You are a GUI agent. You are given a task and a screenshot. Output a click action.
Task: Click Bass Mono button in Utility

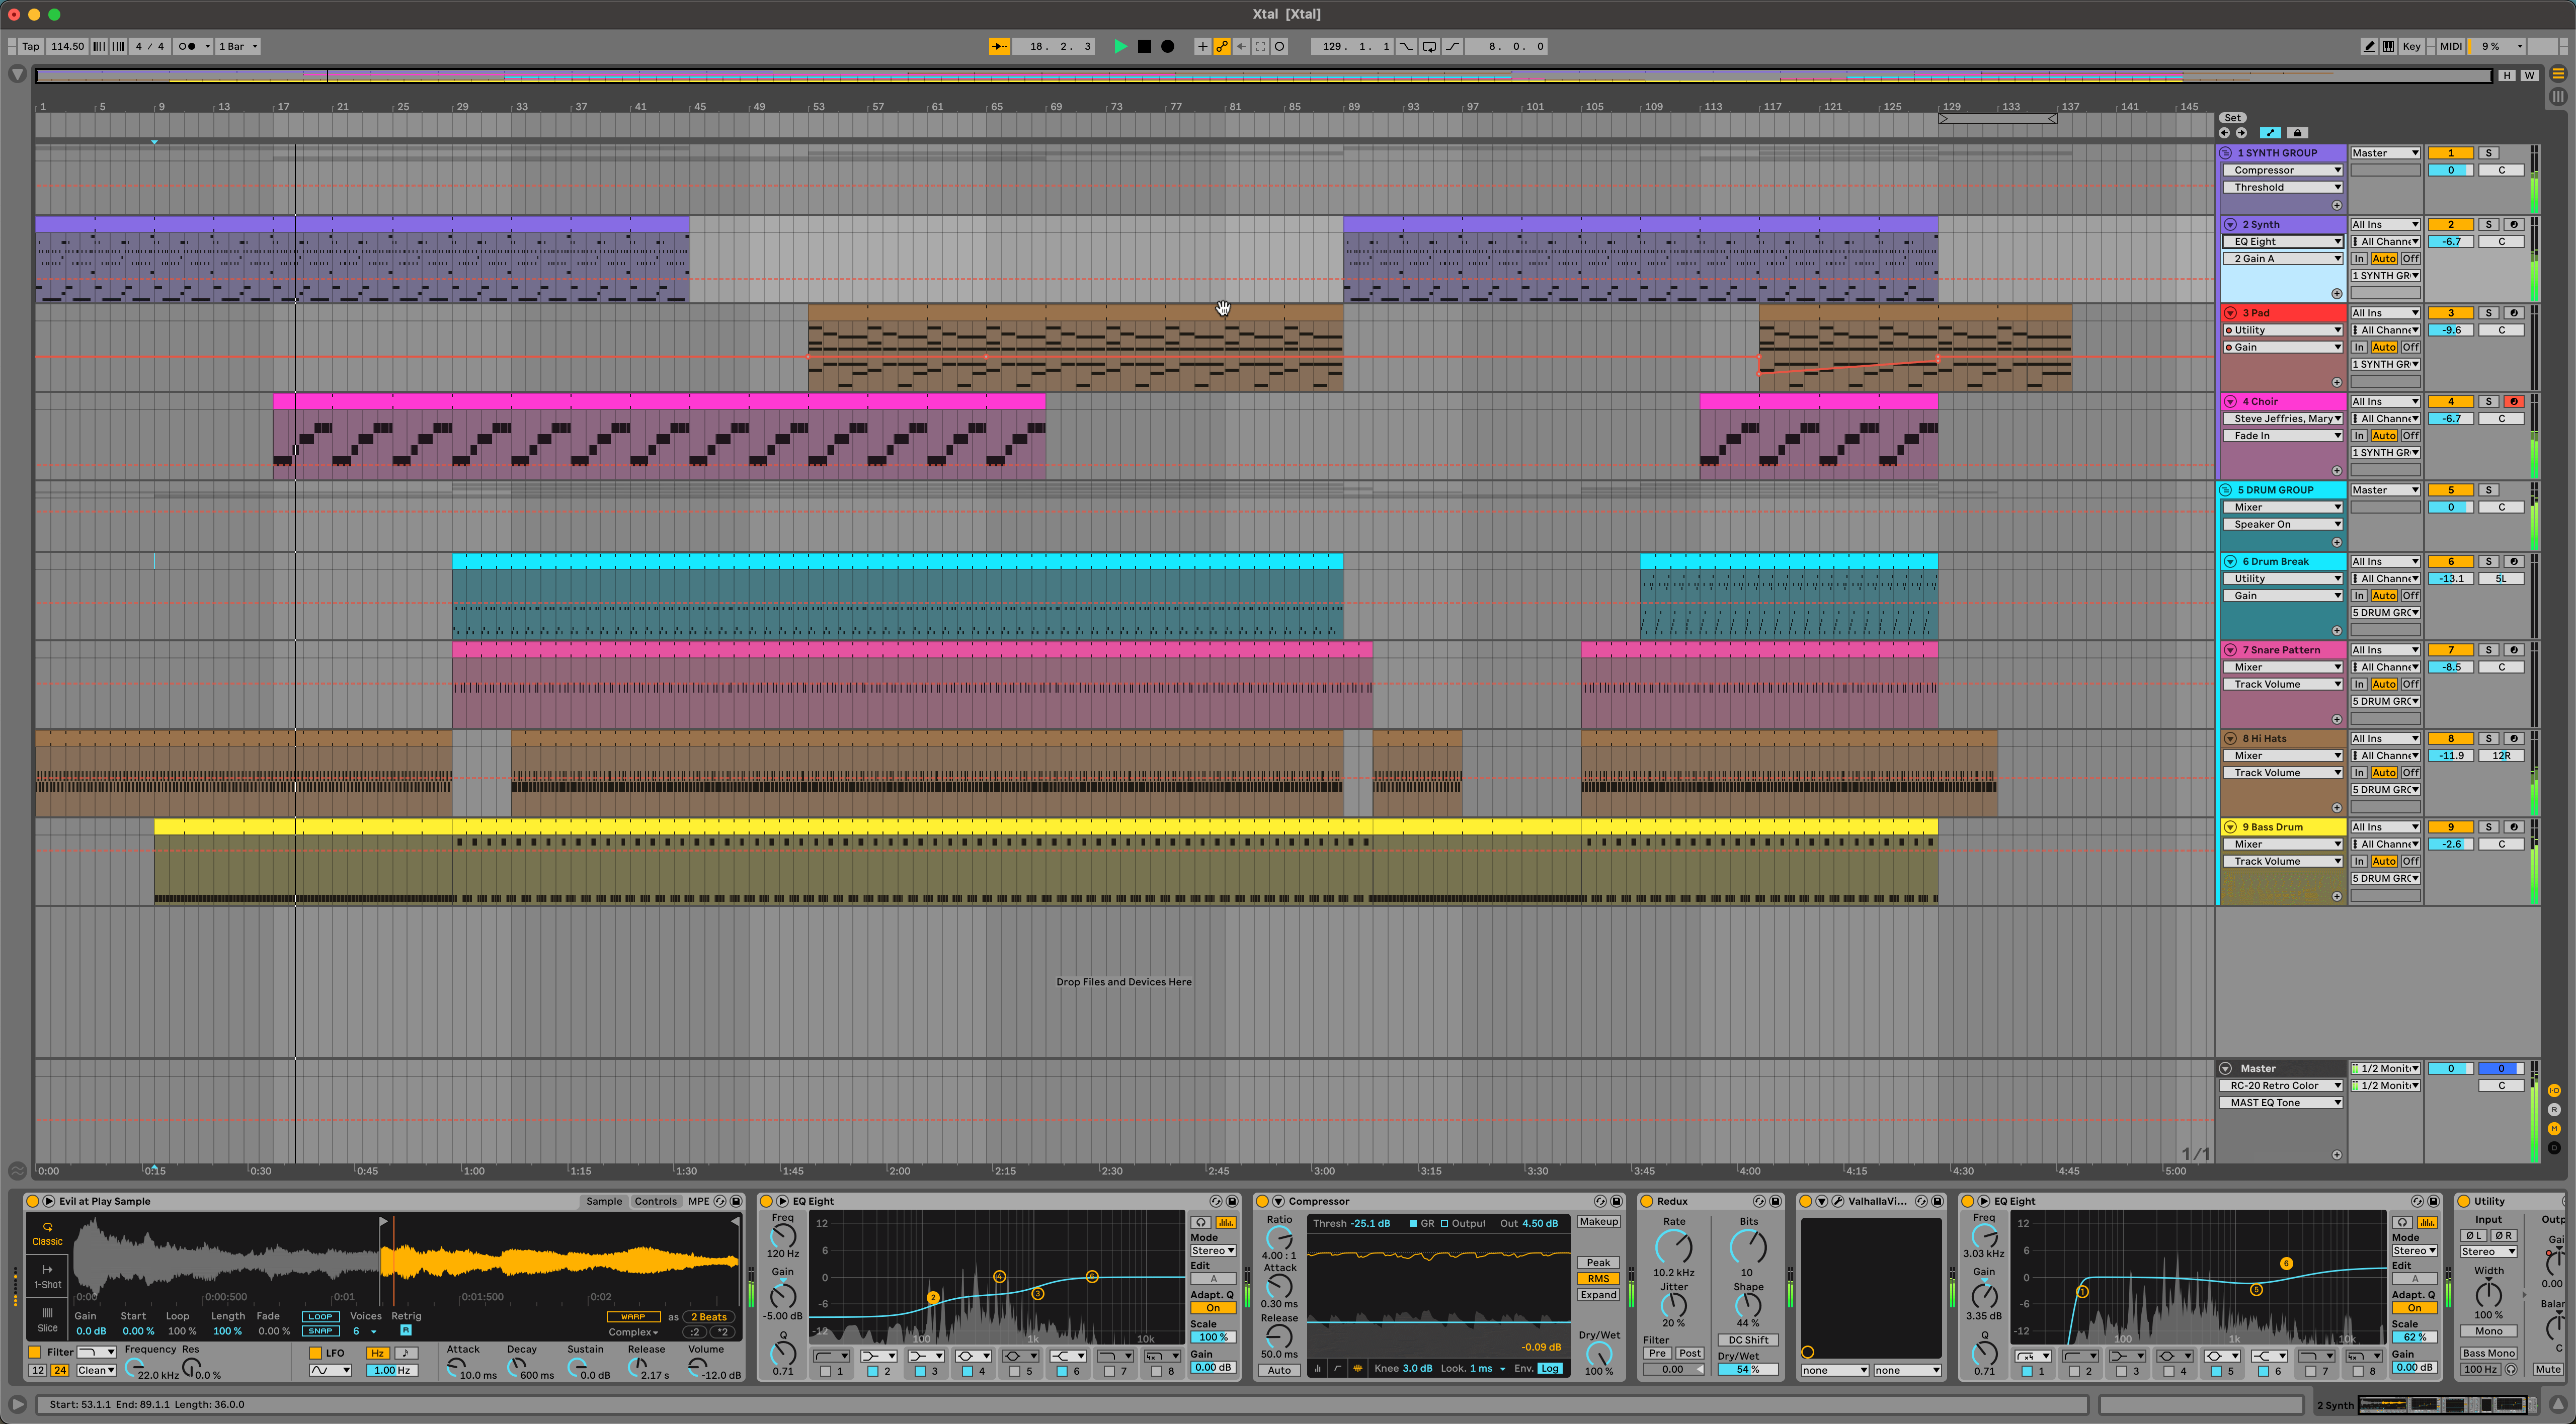[2488, 1353]
